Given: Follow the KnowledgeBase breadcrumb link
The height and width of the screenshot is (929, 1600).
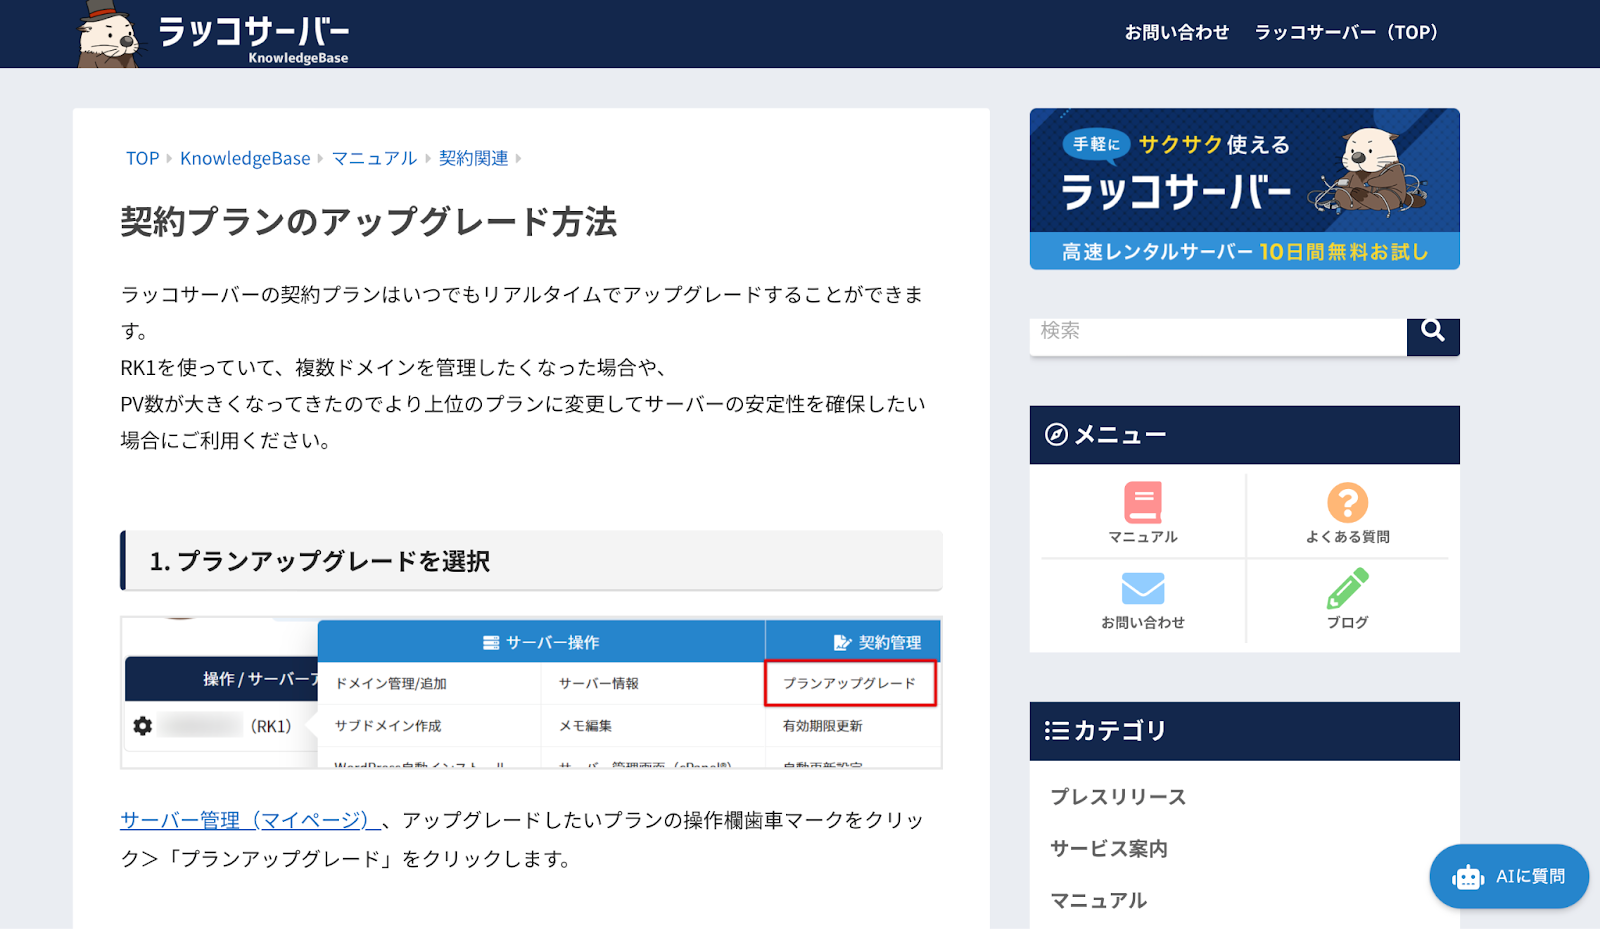Looking at the screenshot, I should (245, 158).
